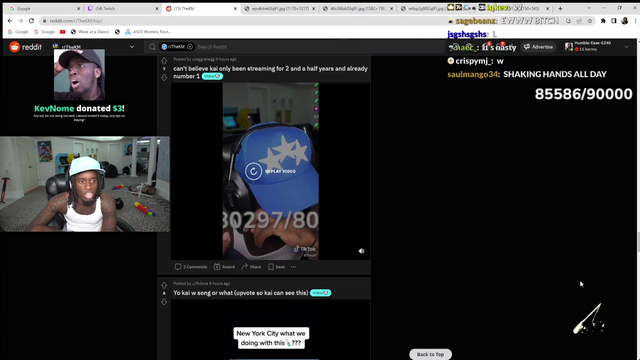Share the streaming post

tap(251, 267)
